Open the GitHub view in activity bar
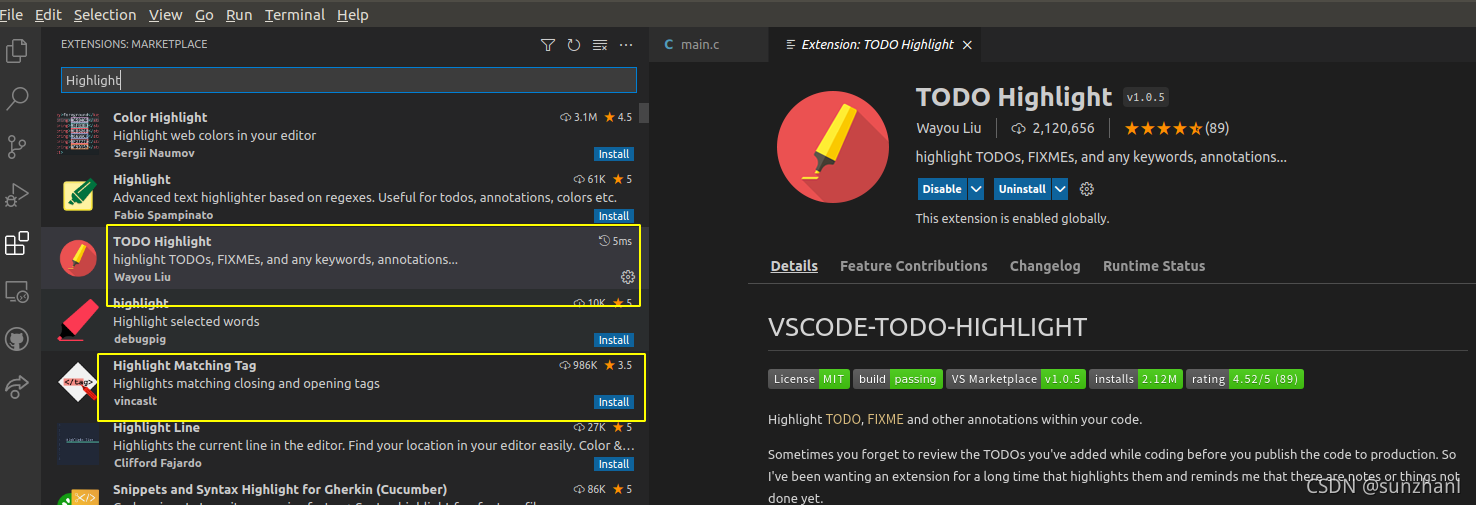This screenshot has height=505, width=1476. coord(17,339)
